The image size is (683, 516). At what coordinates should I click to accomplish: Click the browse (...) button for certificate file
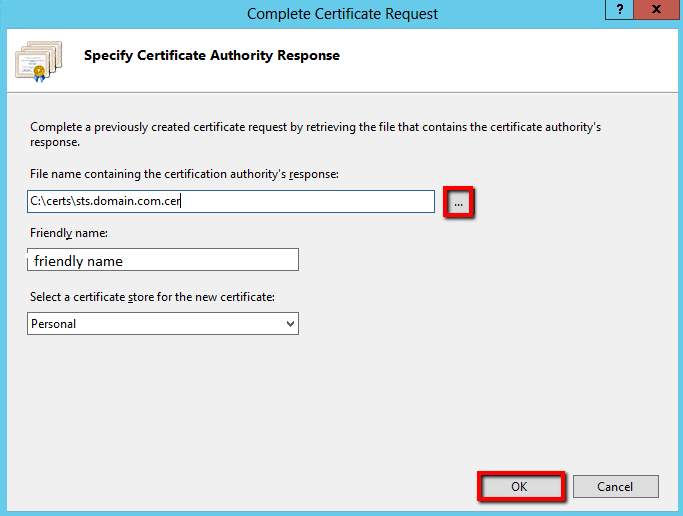(x=458, y=202)
